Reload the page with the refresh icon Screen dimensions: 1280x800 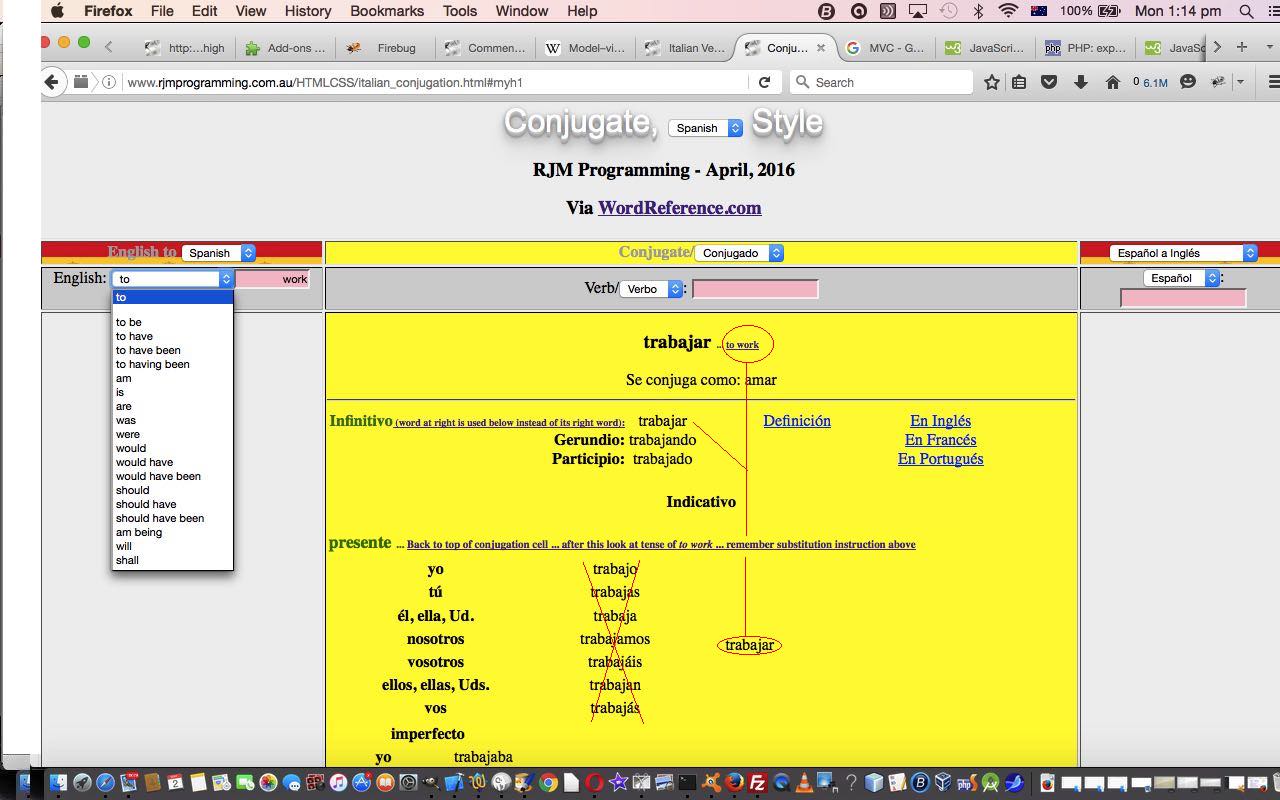tap(764, 82)
